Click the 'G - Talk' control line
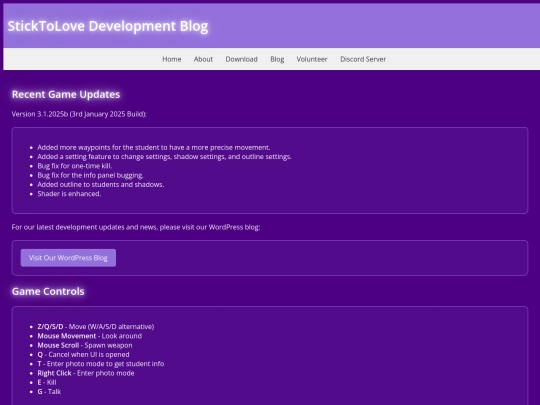This screenshot has height=405, width=540. (x=49, y=392)
